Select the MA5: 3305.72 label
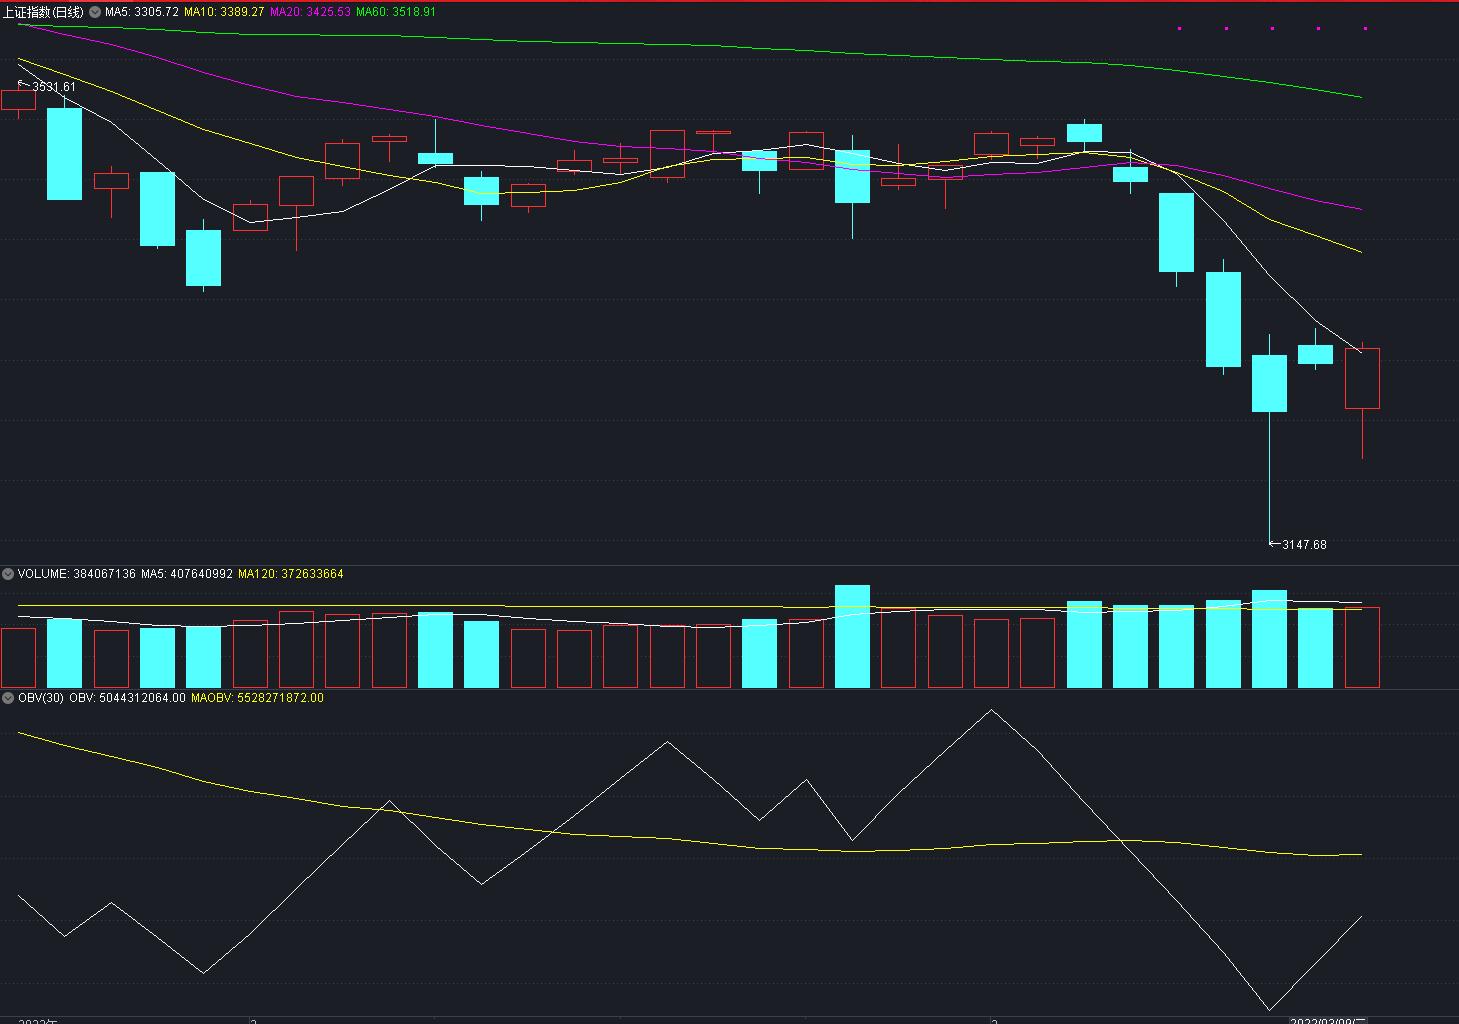The height and width of the screenshot is (1024, 1459). (142, 12)
